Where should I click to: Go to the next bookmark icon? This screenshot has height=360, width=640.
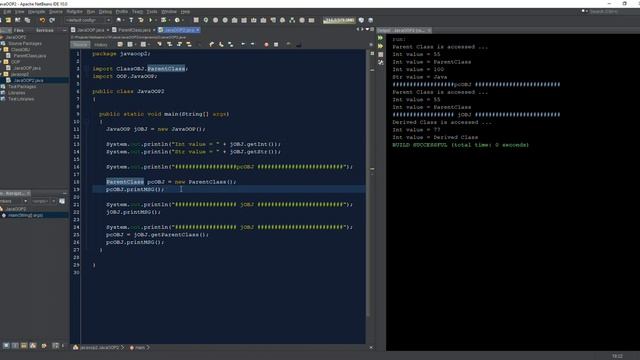coord(221,44)
